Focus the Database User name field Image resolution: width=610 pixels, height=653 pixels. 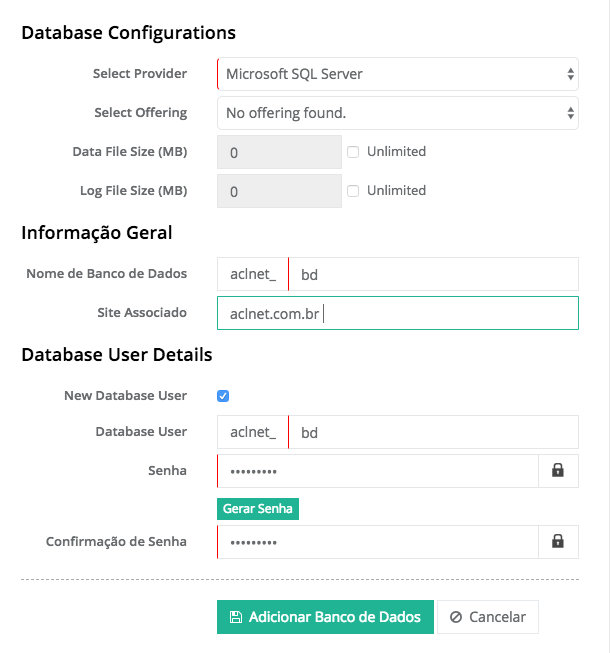[x=432, y=432]
